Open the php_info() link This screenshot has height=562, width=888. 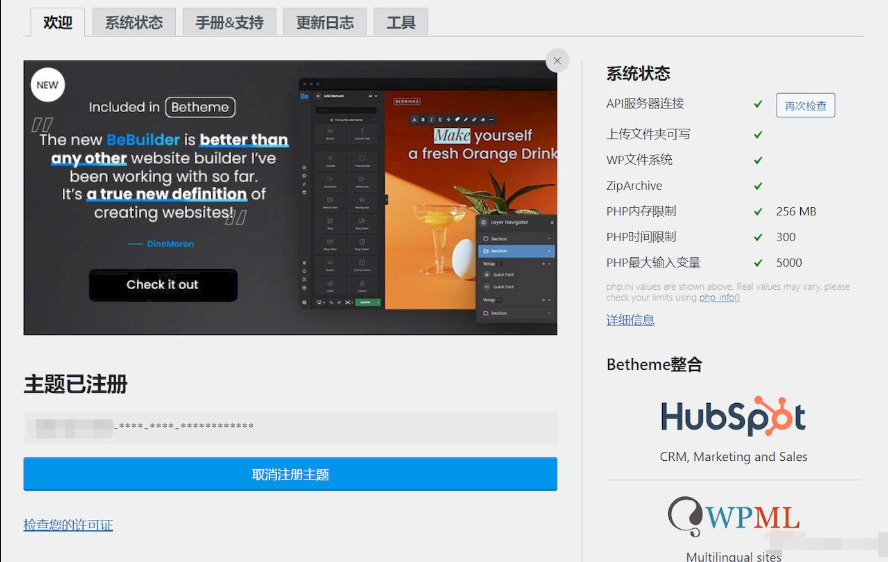[719, 297]
